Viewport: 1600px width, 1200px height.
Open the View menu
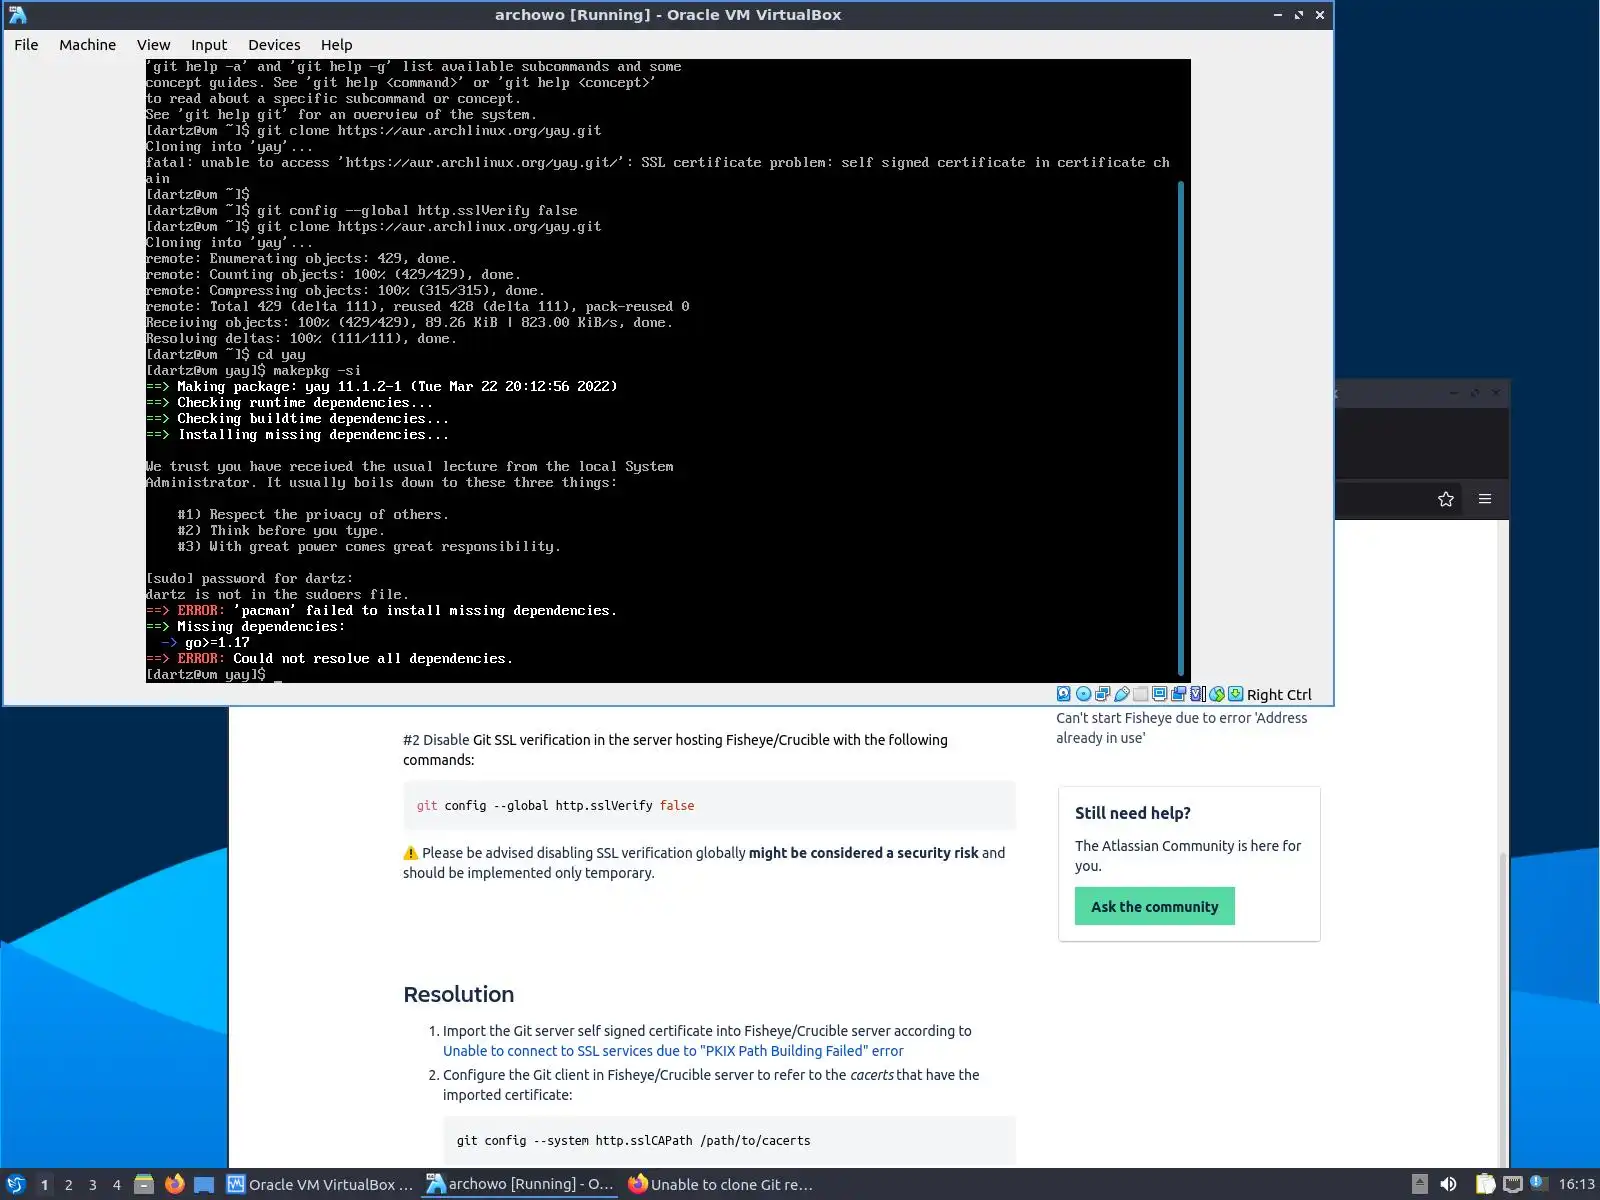(153, 45)
